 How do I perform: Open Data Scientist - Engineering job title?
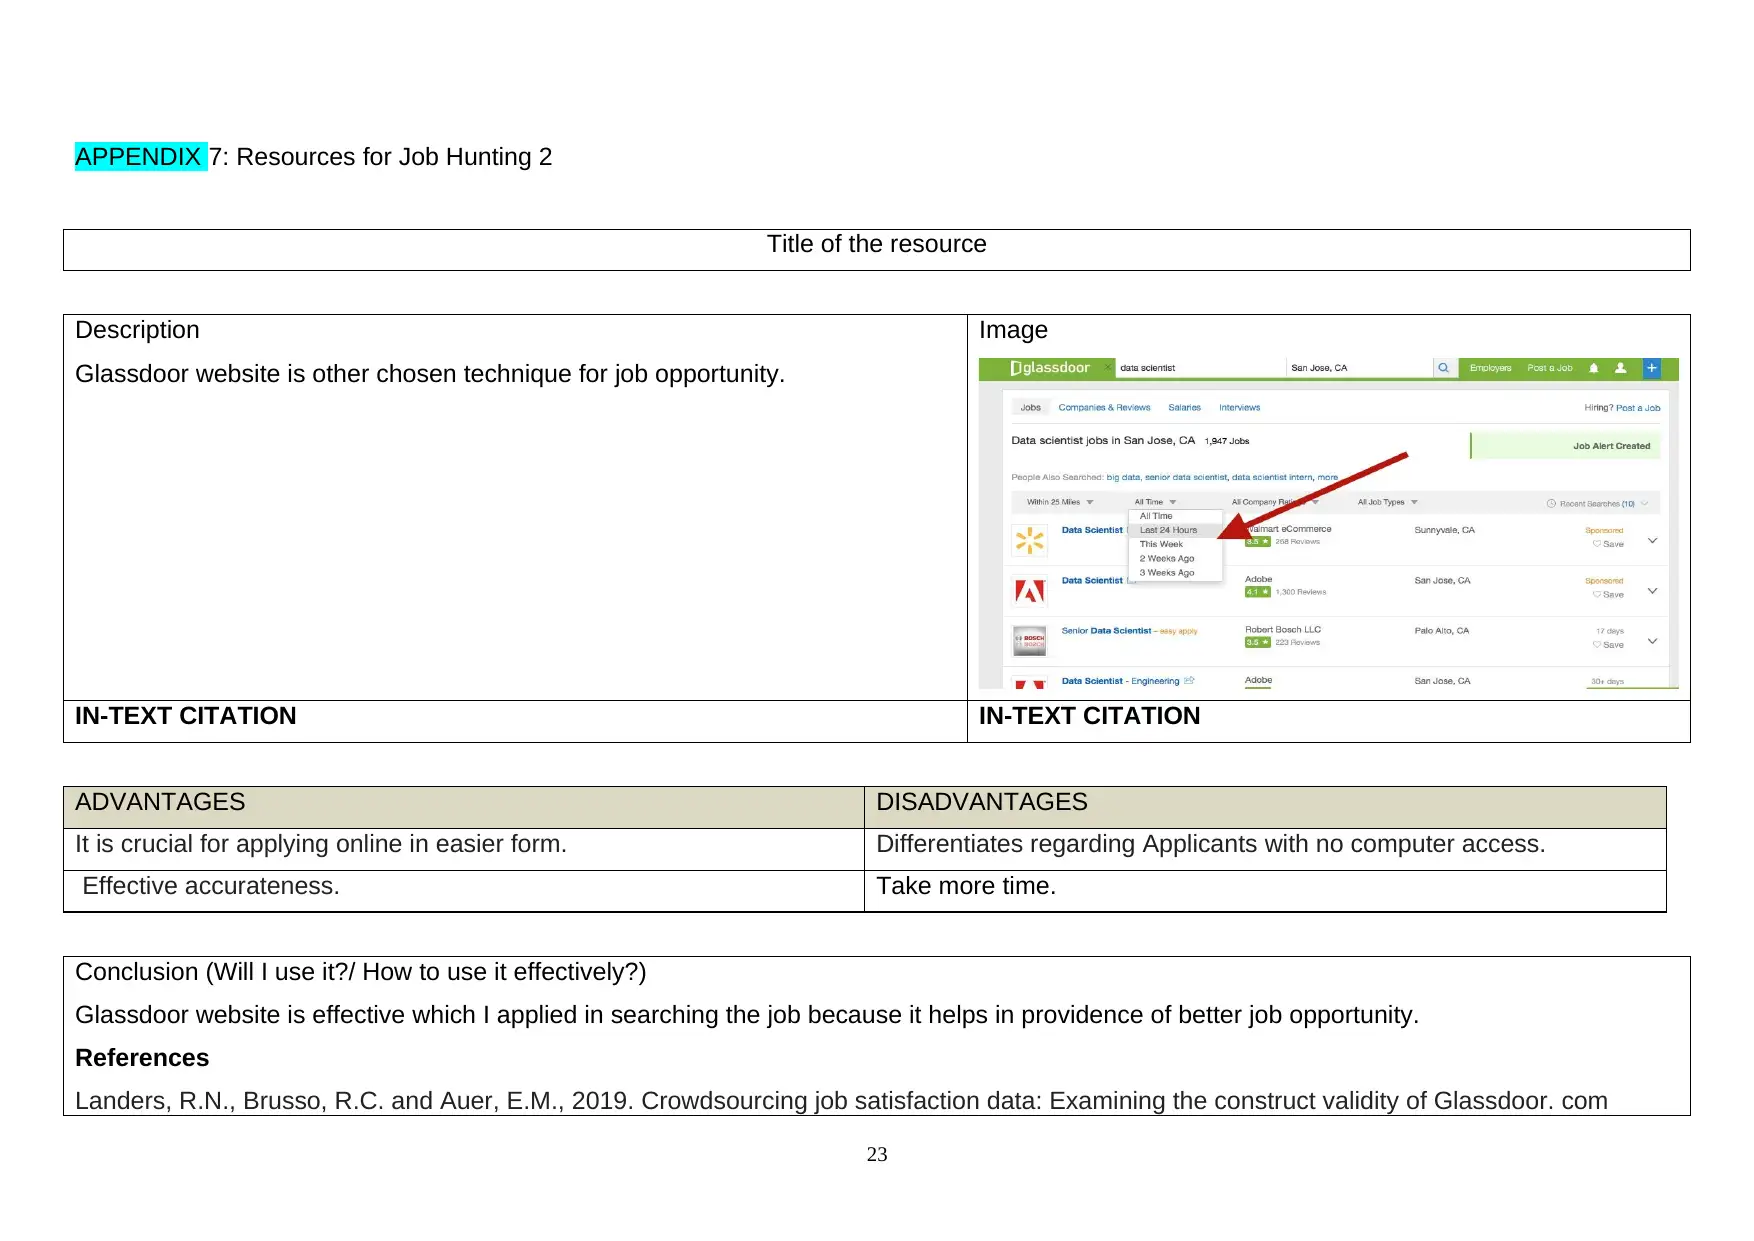click(x=1120, y=681)
